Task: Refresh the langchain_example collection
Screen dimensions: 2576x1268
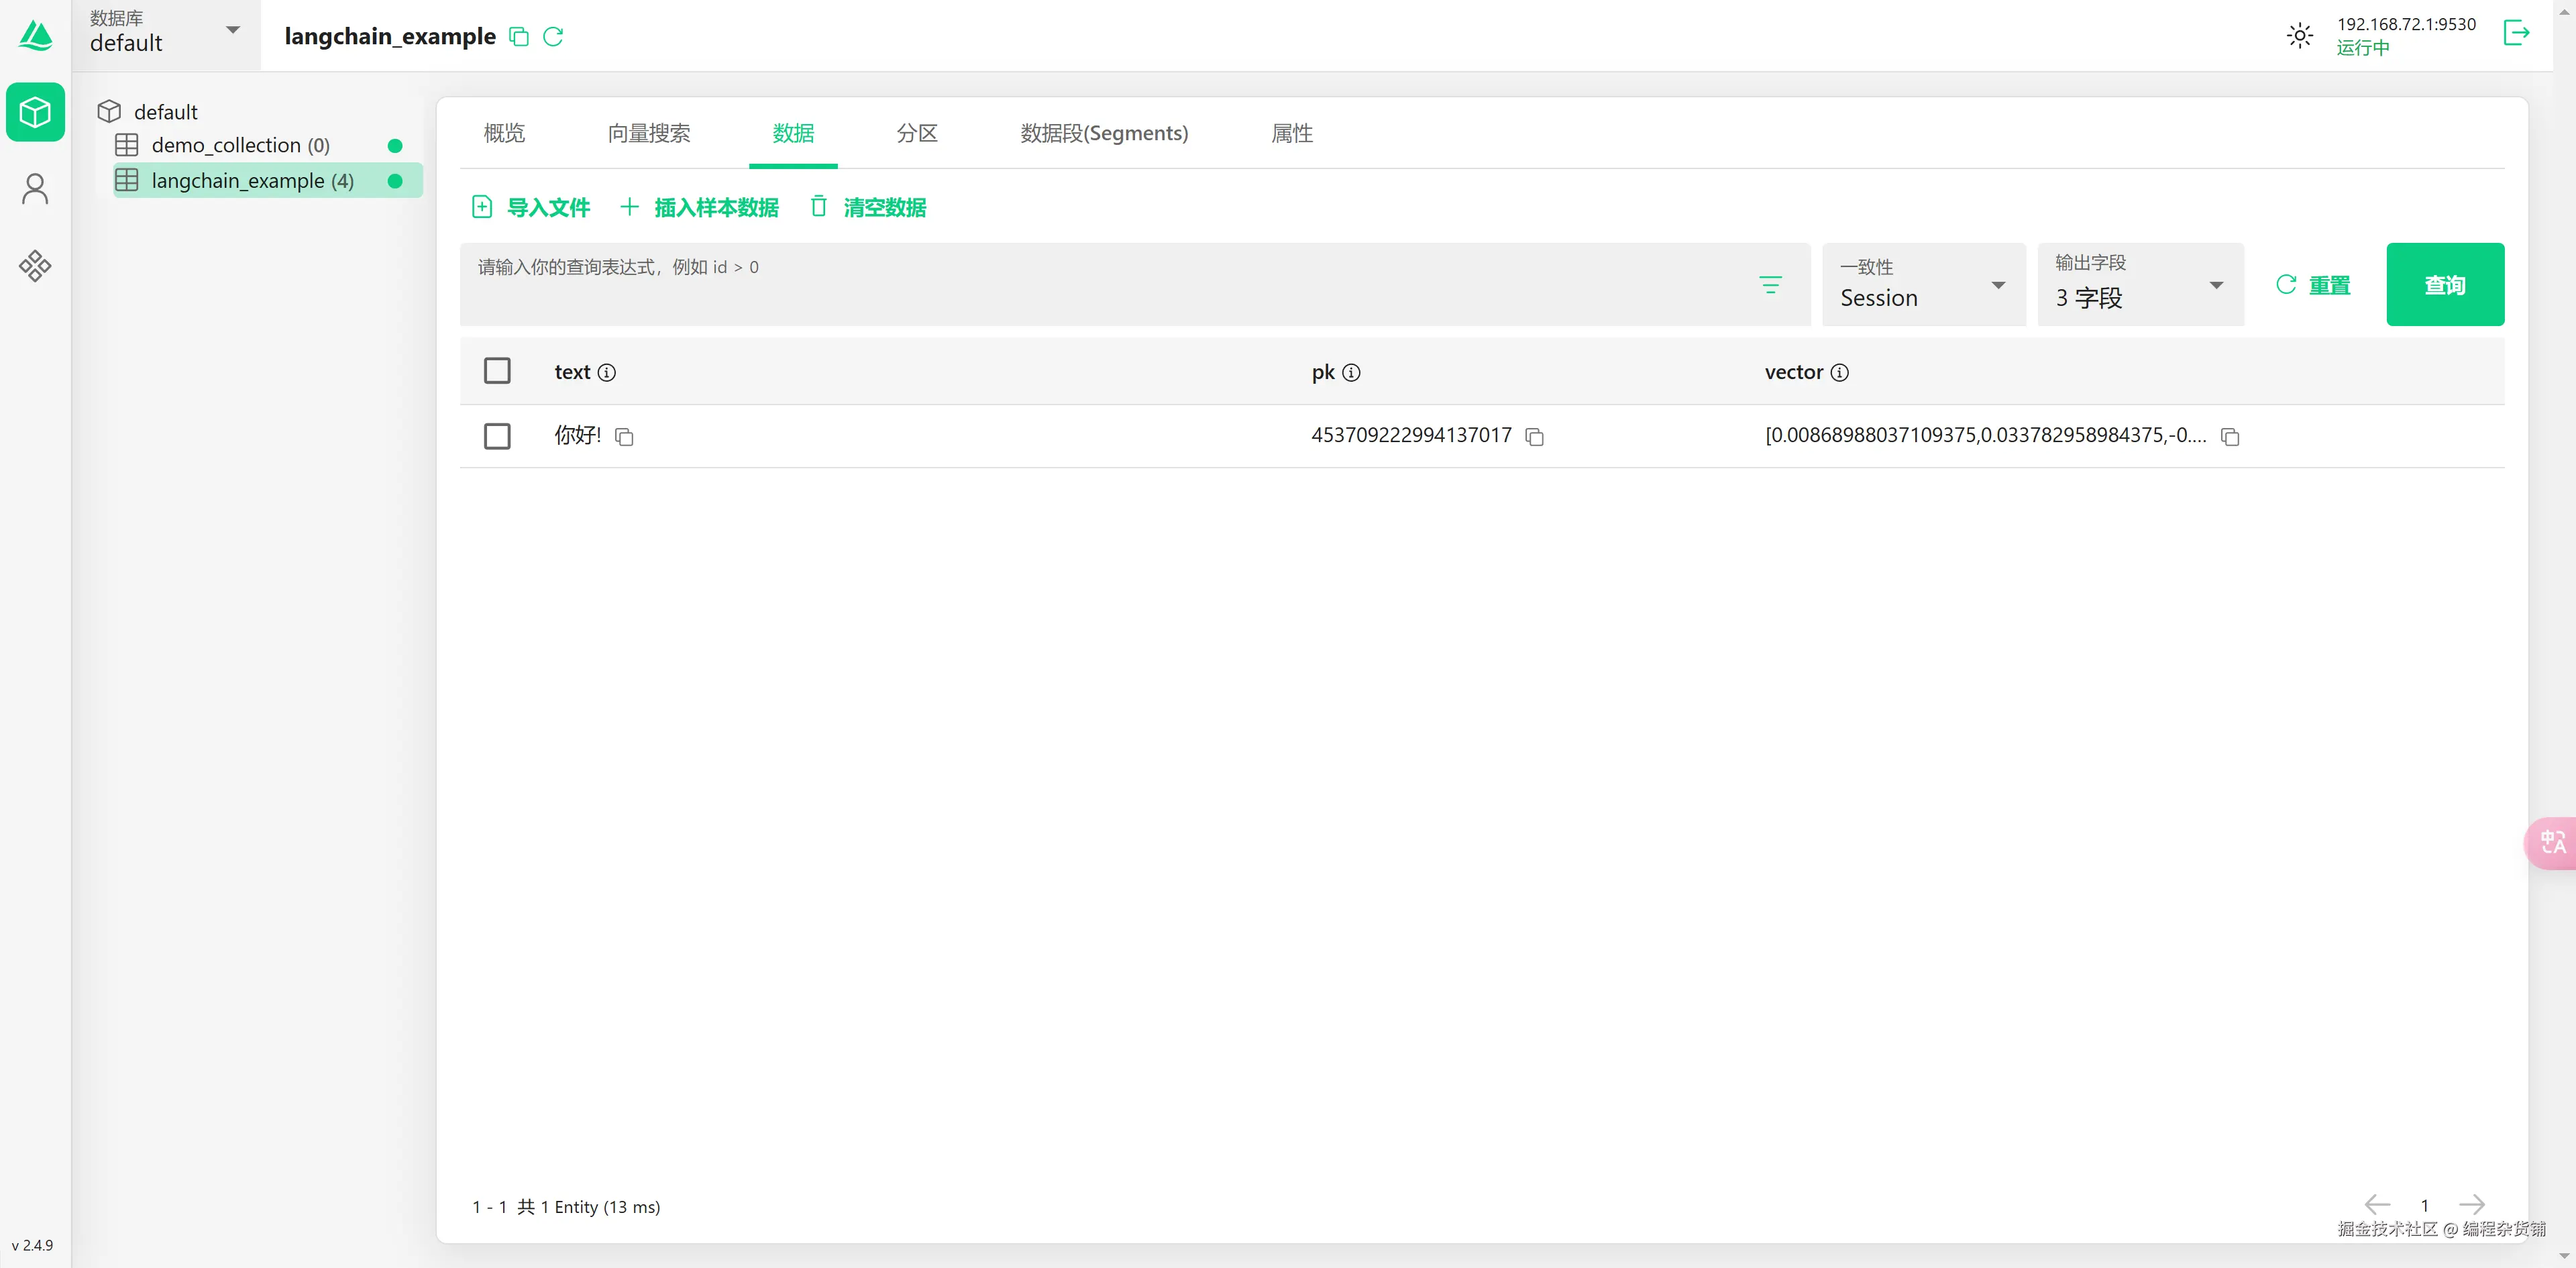Action: [x=553, y=37]
